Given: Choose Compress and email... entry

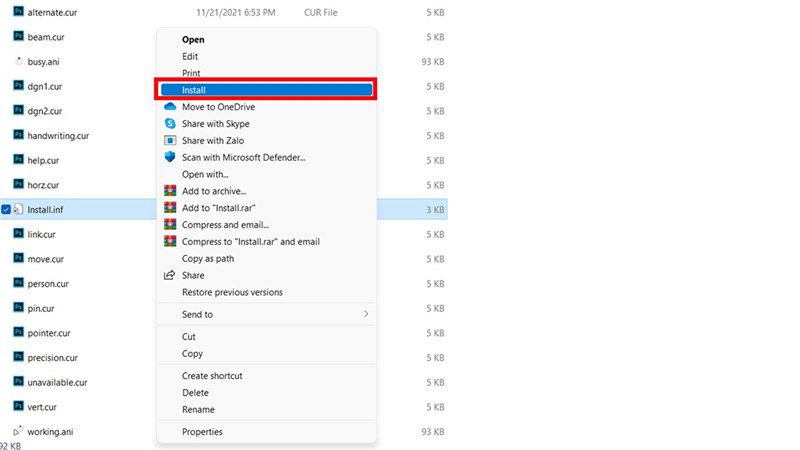Looking at the screenshot, I should [x=225, y=224].
